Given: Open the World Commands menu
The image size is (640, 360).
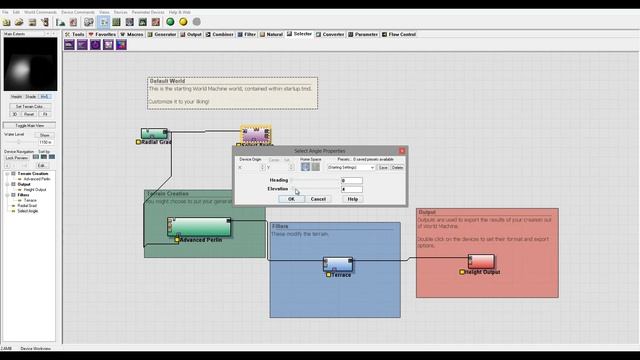Looking at the screenshot, I should click(x=40, y=12).
